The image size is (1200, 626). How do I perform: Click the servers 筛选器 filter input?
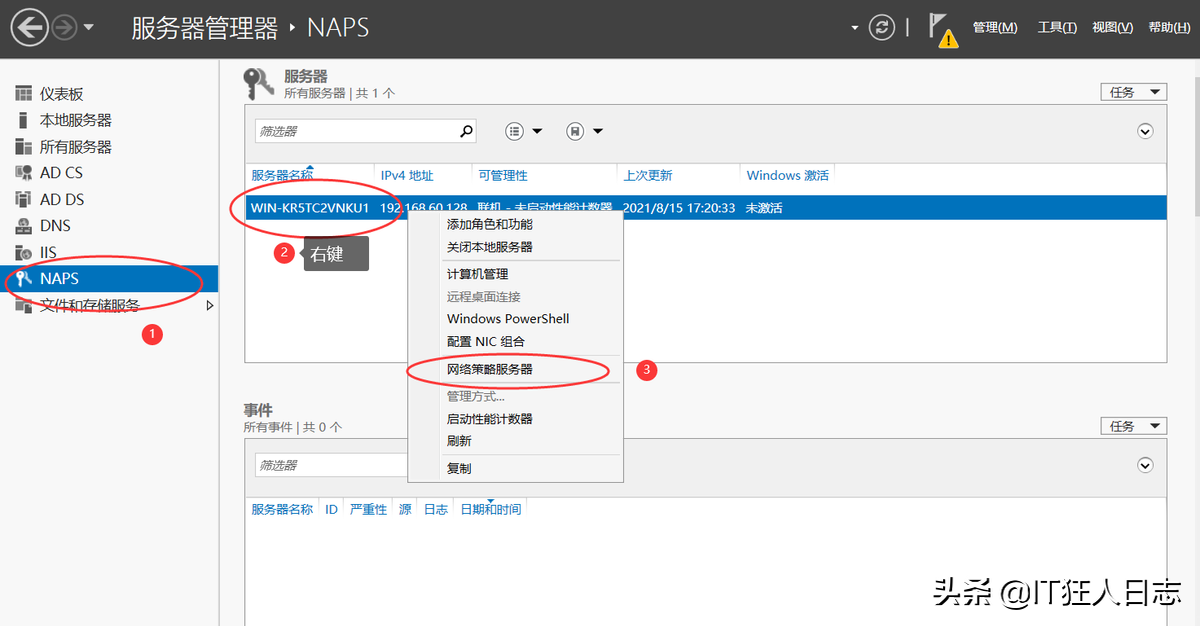click(x=357, y=131)
